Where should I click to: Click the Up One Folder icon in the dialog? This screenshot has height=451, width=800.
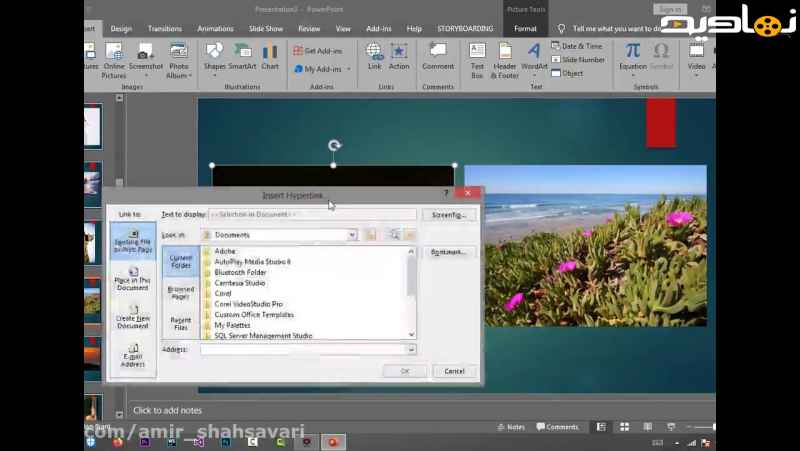(x=371, y=235)
